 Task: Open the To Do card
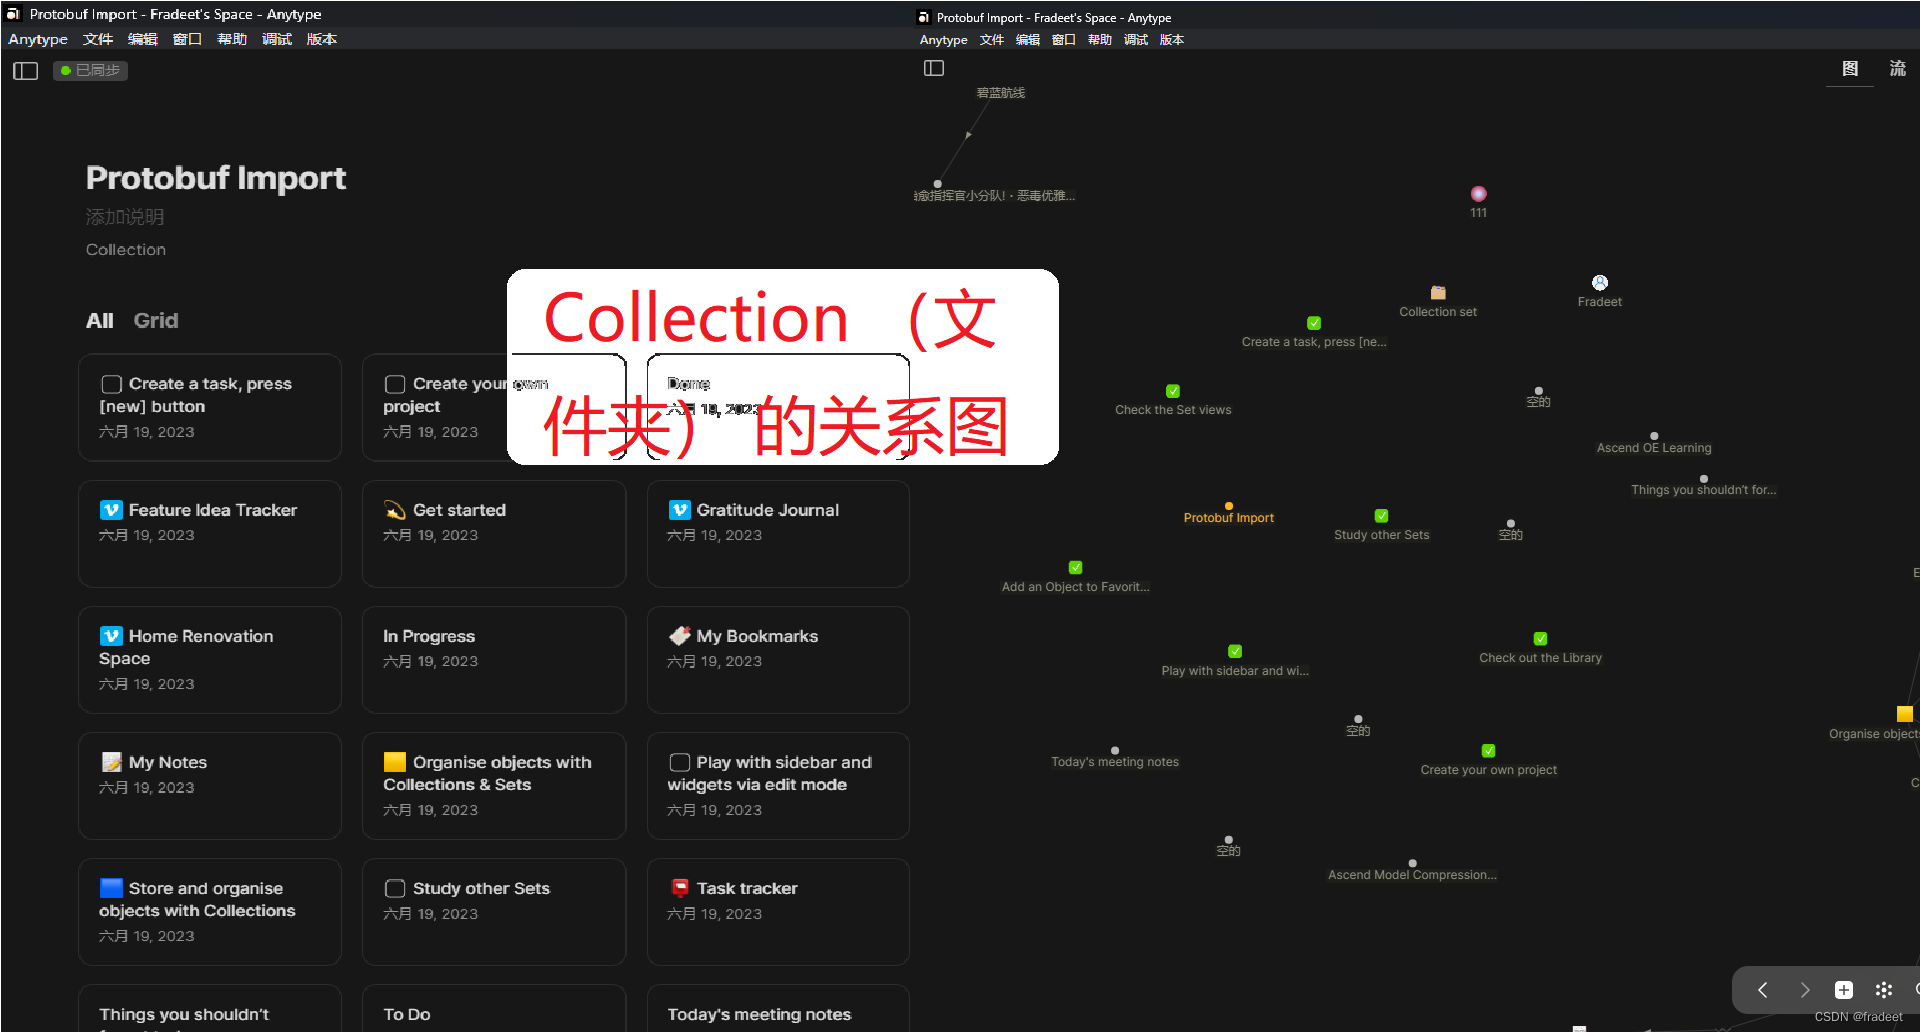tap(494, 1008)
